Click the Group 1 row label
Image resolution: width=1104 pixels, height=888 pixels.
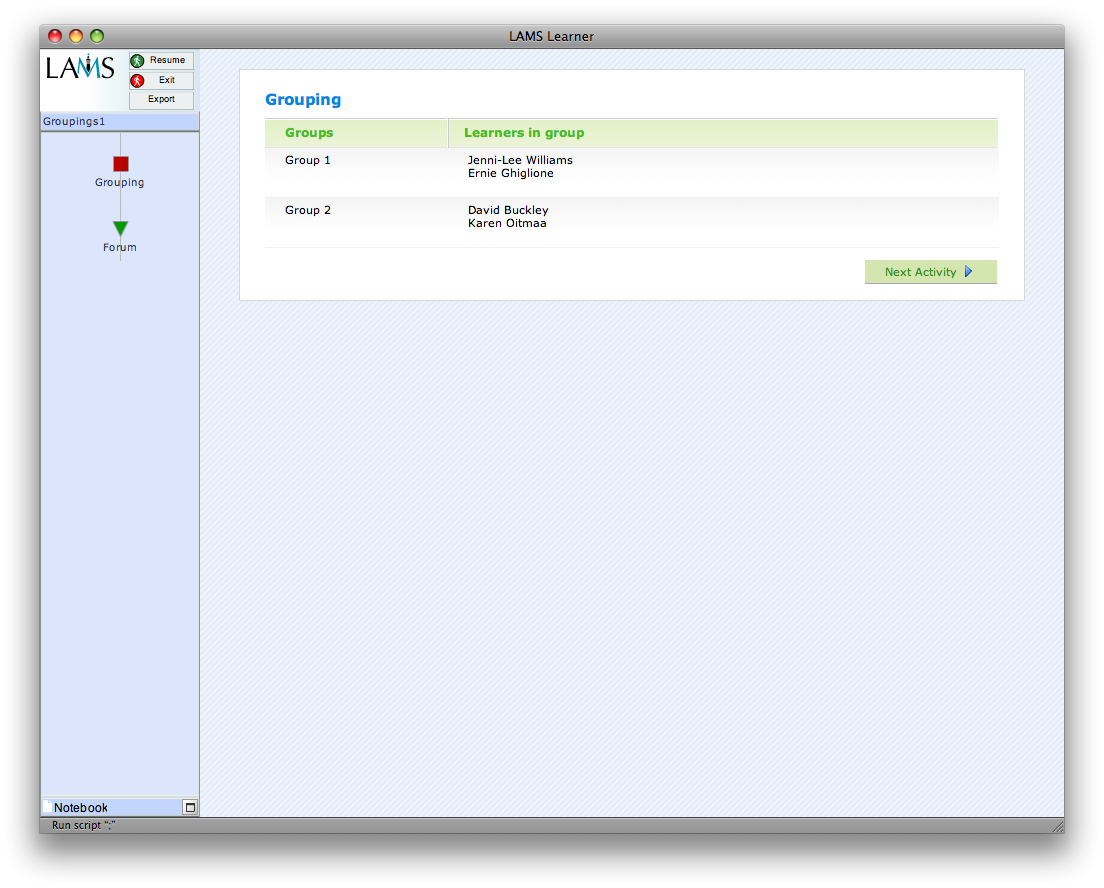[308, 160]
